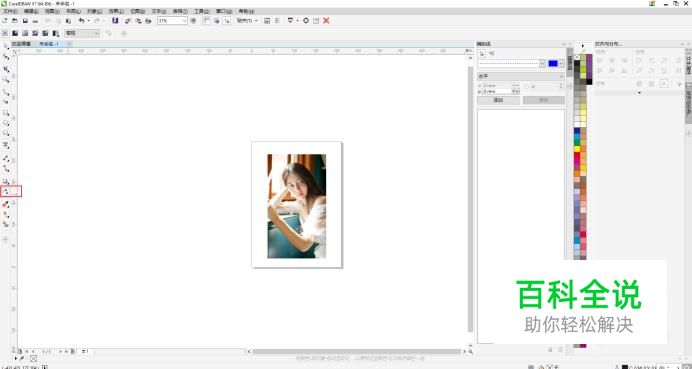692x369 pixels.
Task: Expand the Align and Distribute docker arrow
Action: click(639, 93)
